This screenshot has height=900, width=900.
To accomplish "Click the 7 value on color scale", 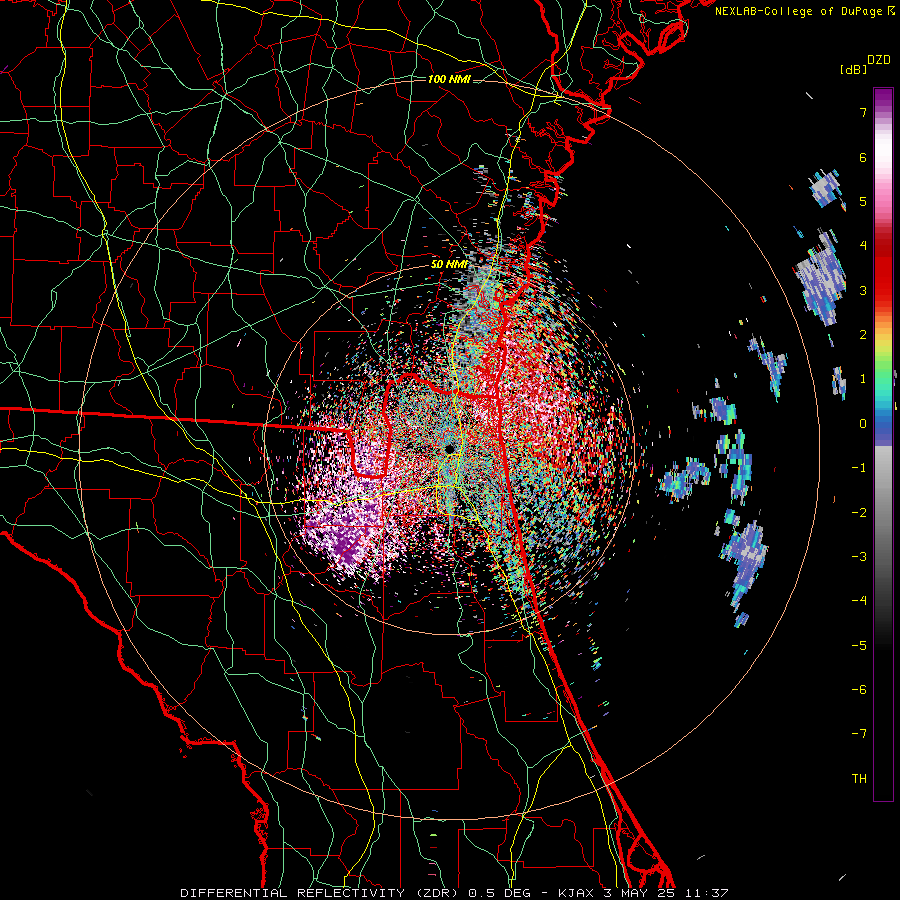I will [863, 112].
